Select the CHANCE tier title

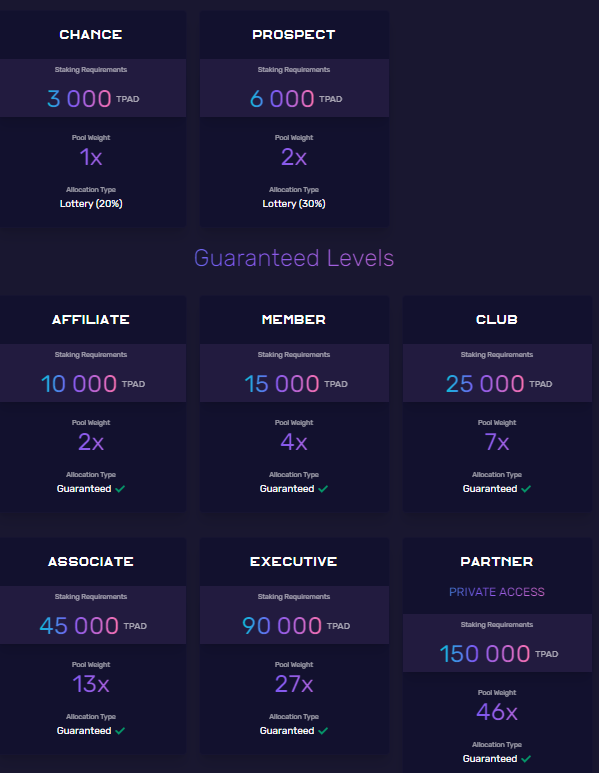tap(91, 35)
